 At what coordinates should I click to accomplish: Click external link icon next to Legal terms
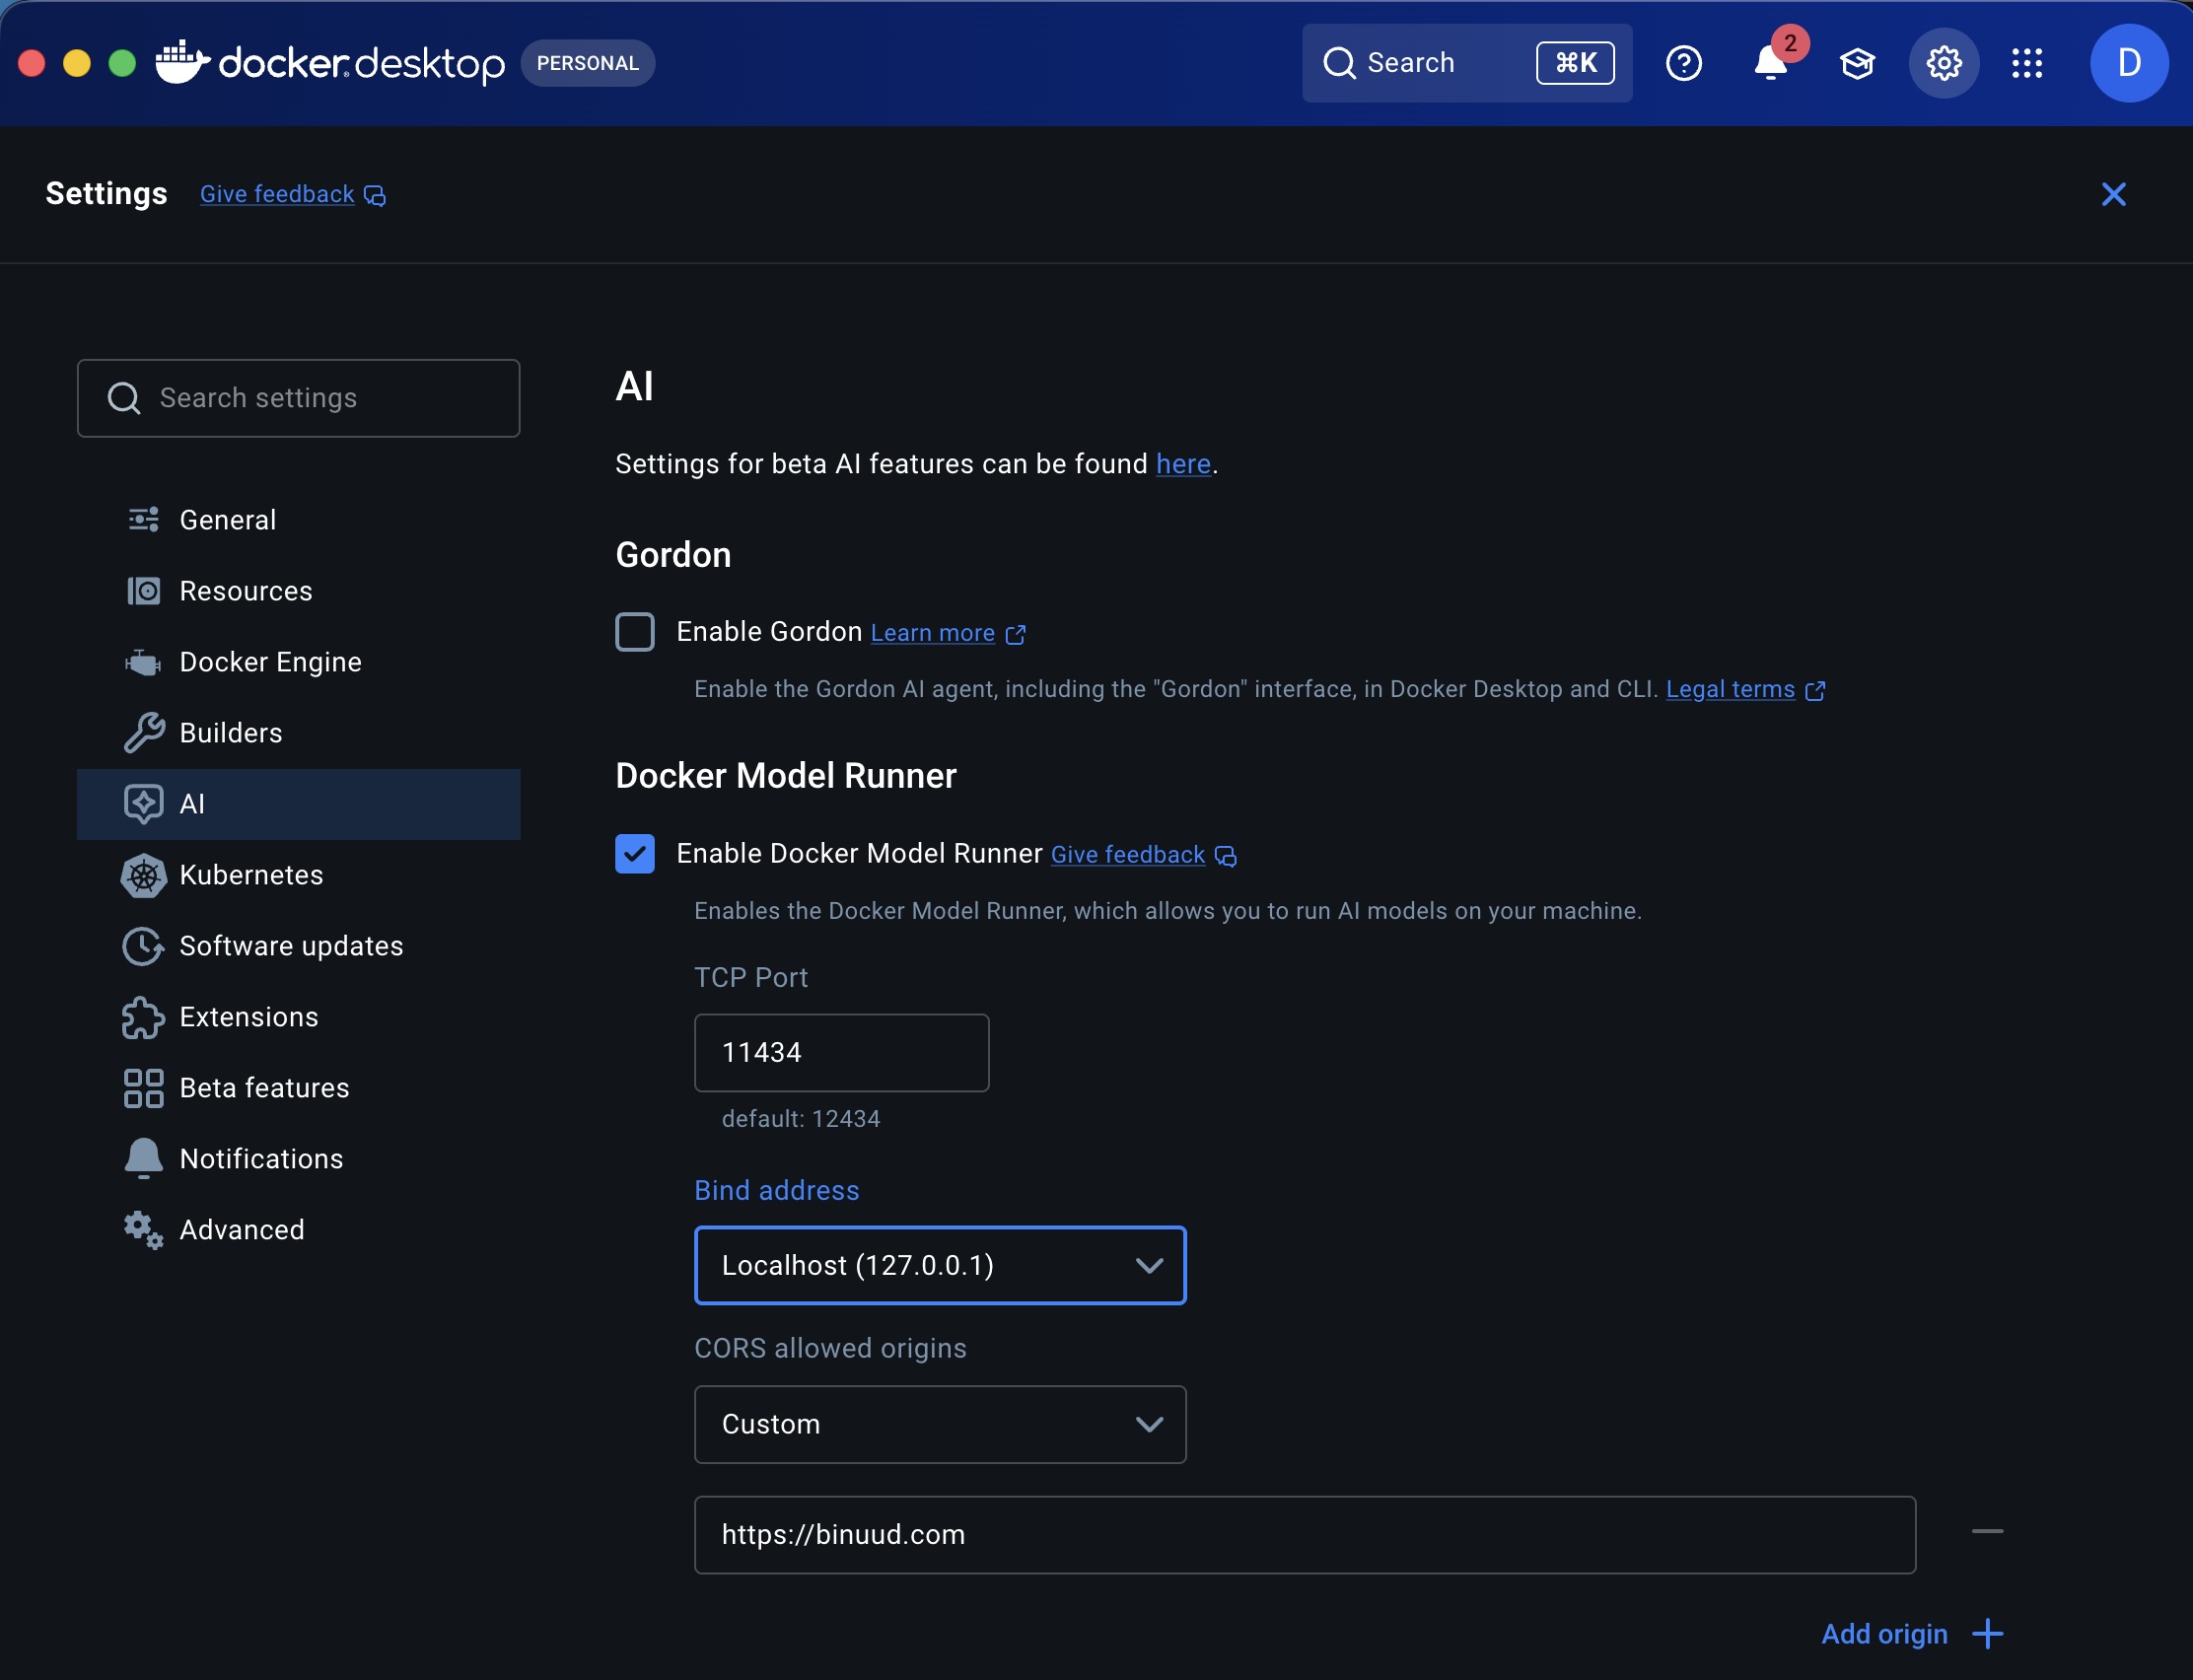click(1815, 690)
